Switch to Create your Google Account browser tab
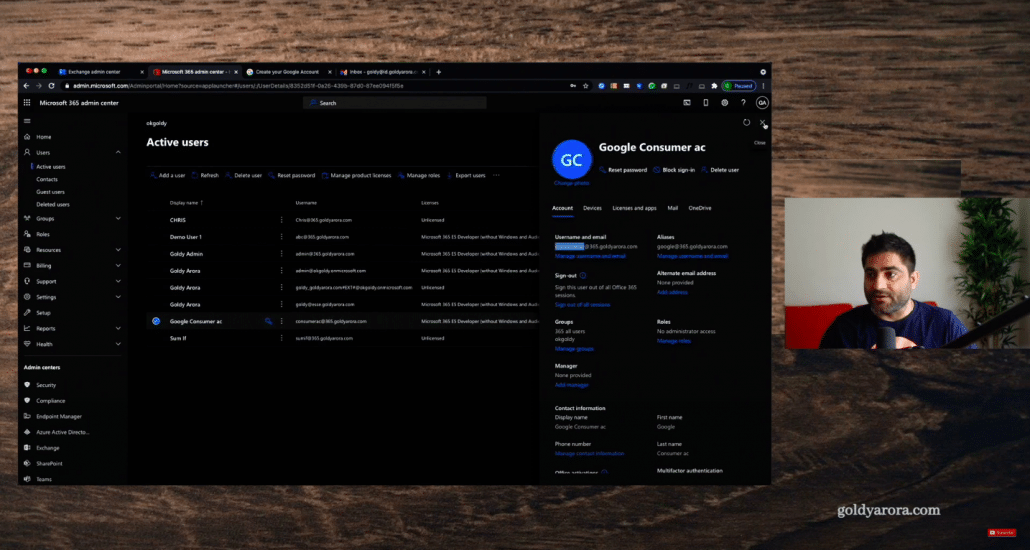1030x550 pixels. [x=287, y=72]
